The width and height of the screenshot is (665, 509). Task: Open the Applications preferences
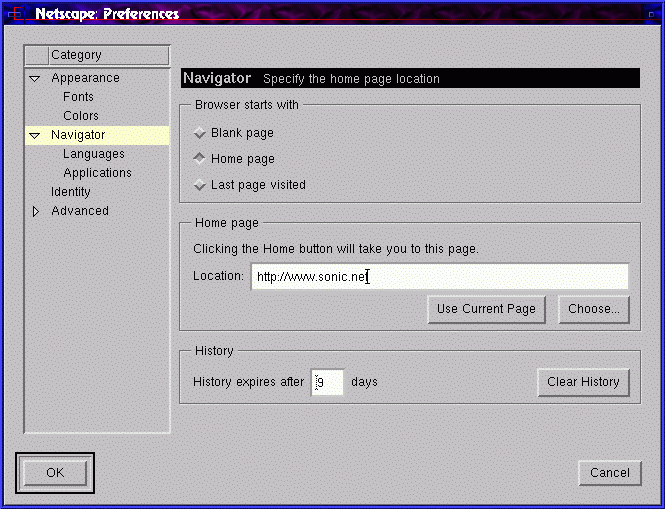97,173
